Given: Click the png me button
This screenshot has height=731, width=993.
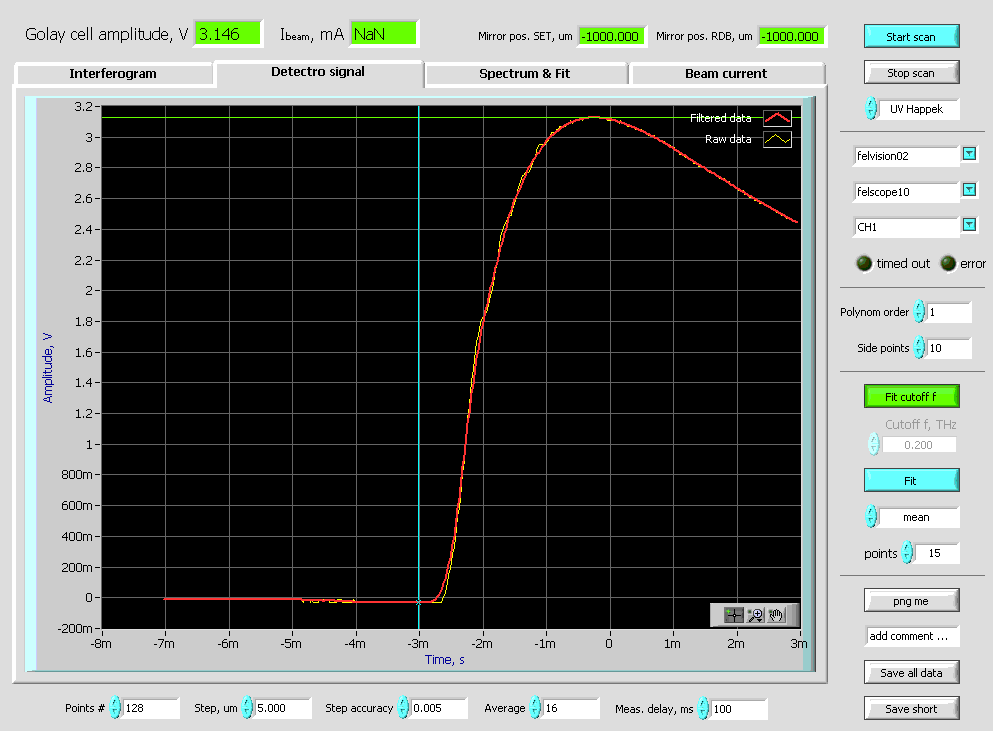Looking at the screenshot, I should [x=911, y=601].
